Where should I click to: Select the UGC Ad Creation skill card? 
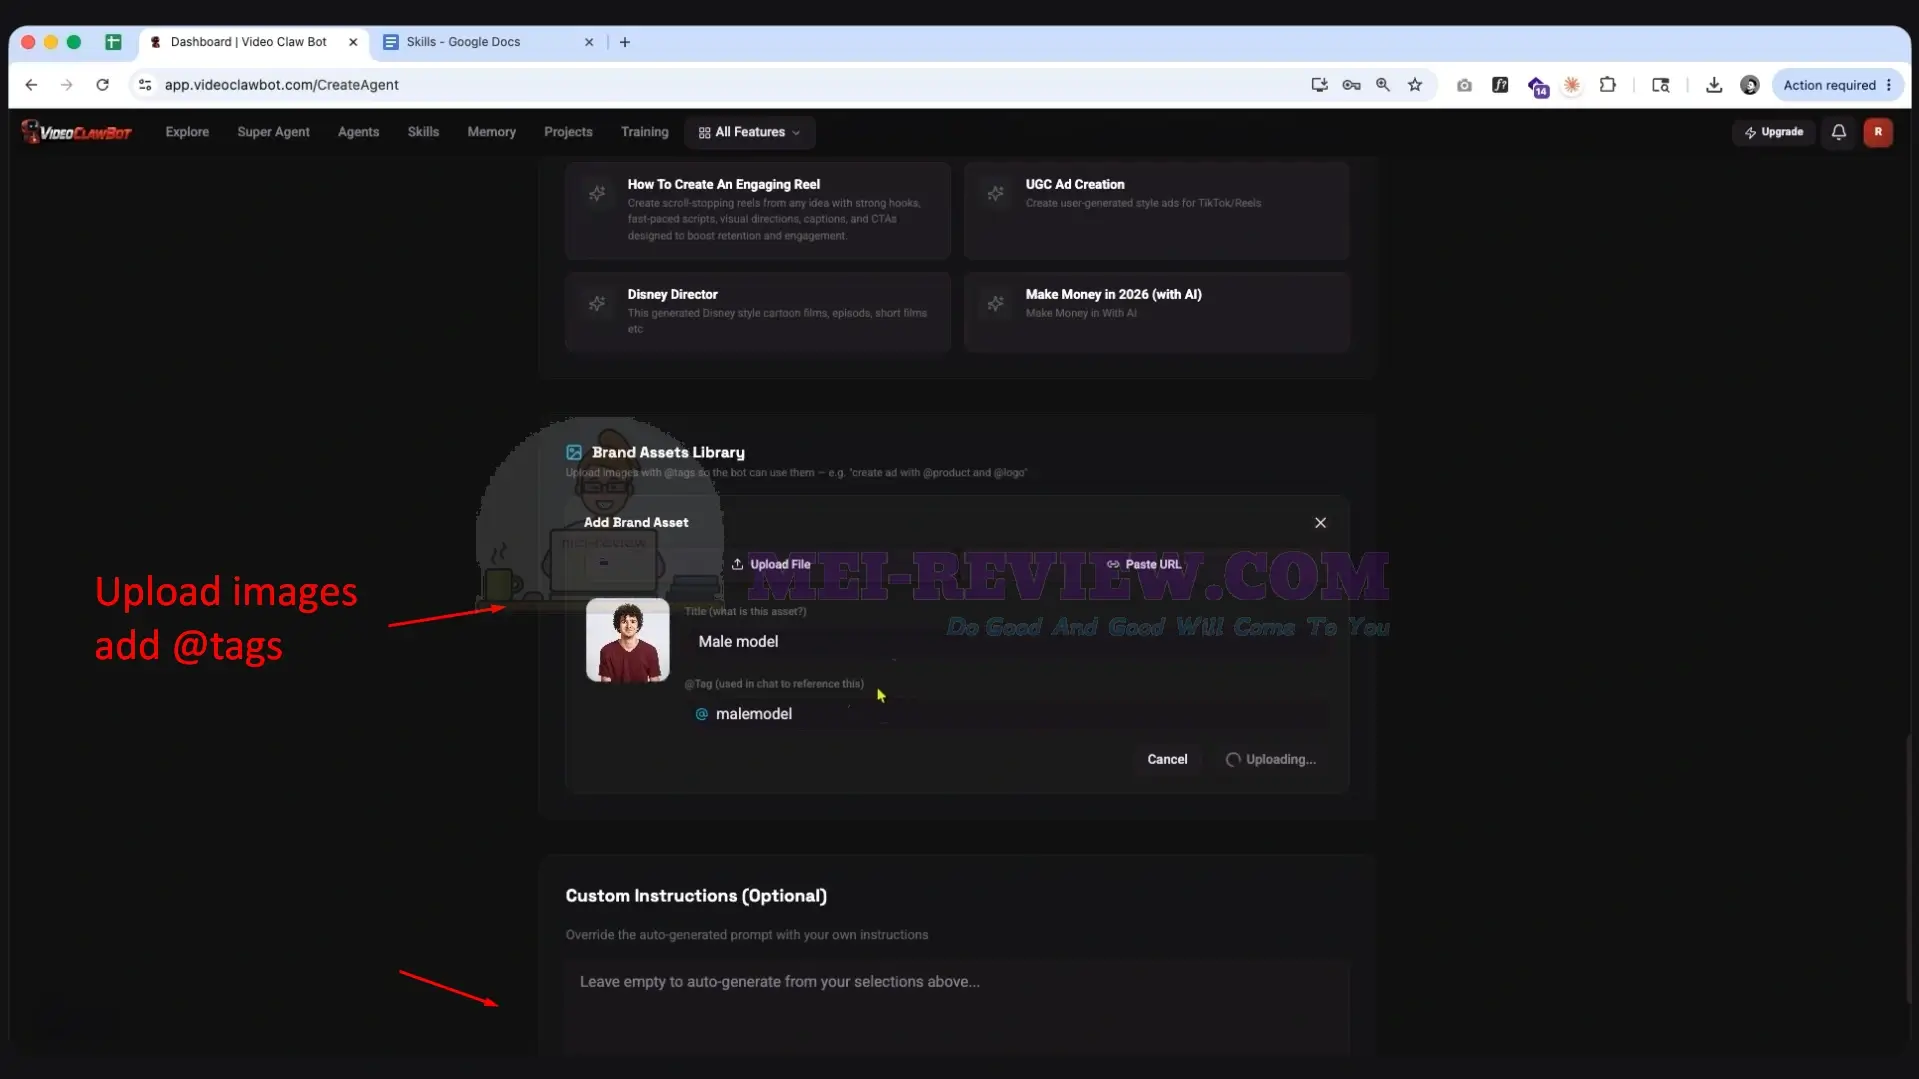click(x=1156, y=210)
